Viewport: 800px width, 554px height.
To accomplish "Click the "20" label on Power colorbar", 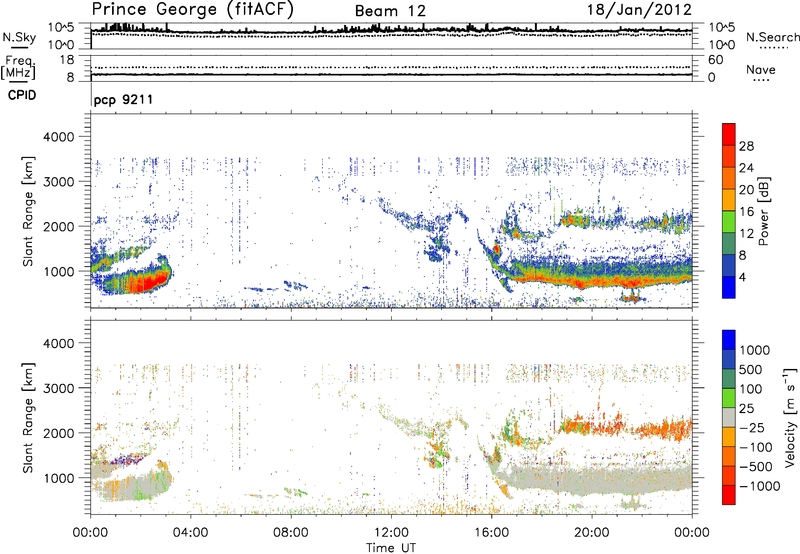I will pos(746,190).
